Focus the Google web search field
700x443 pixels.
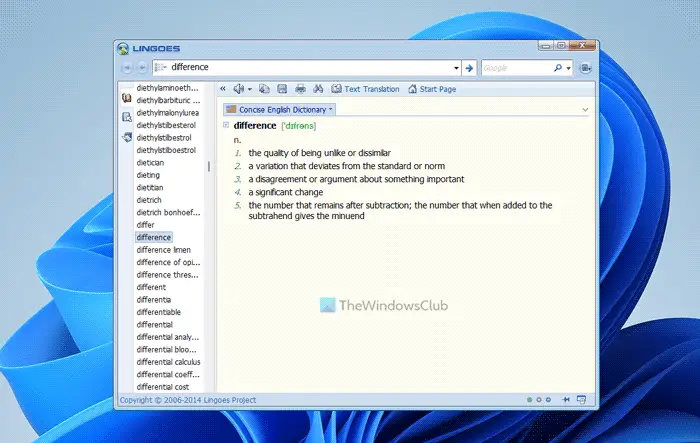pos(516,68)
